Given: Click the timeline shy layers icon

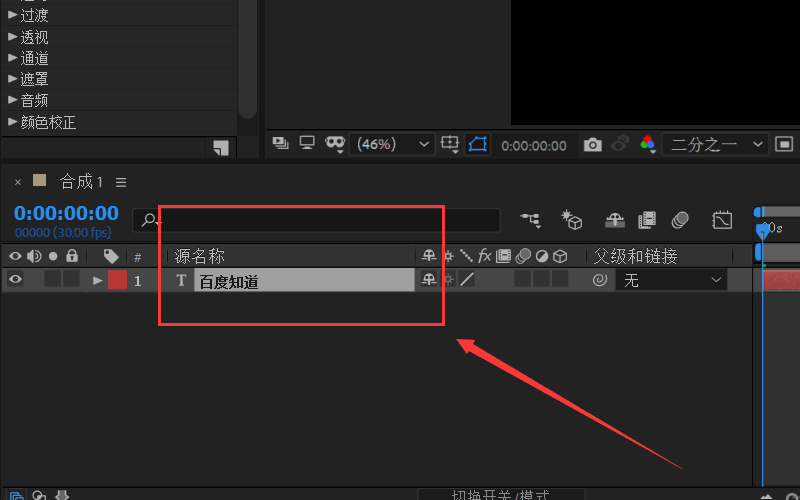Looking at the screenshot, I should point(615,220).
